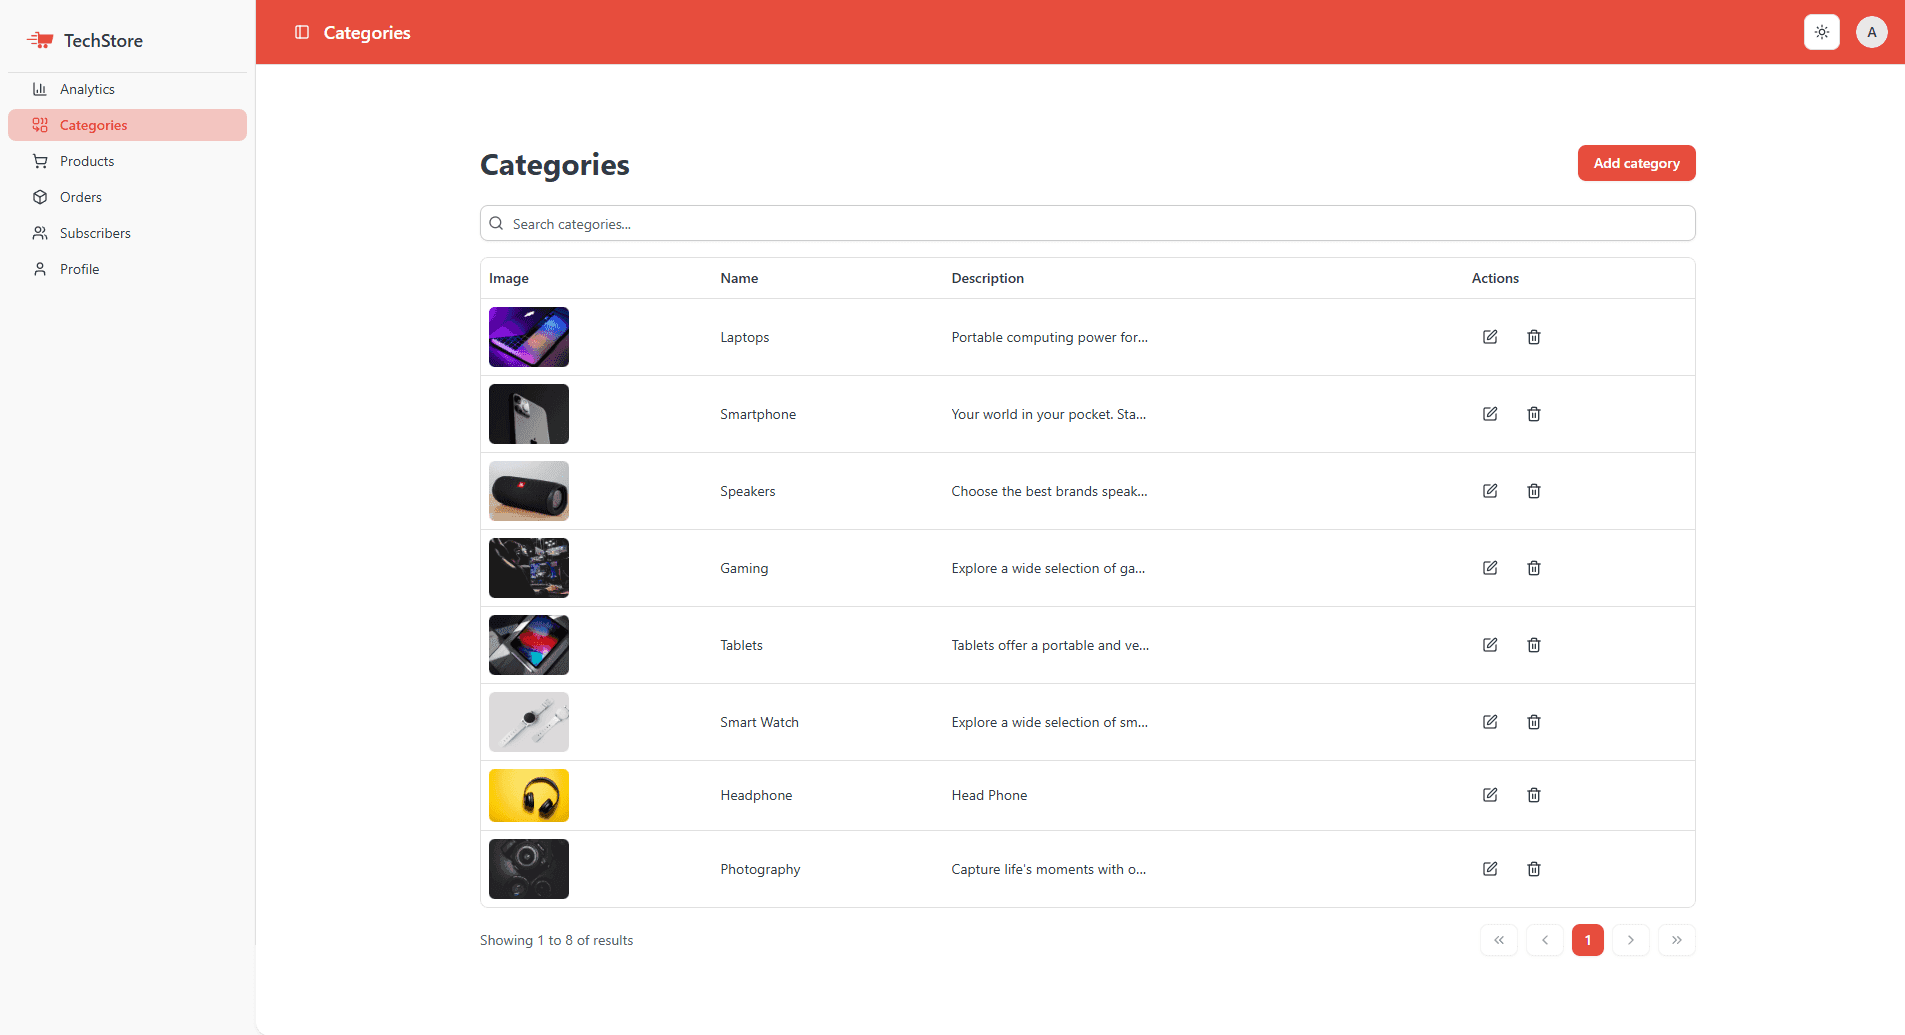Delete the Speakers category
This screenshot has width=1905, height=1035.
(1534, 491)
